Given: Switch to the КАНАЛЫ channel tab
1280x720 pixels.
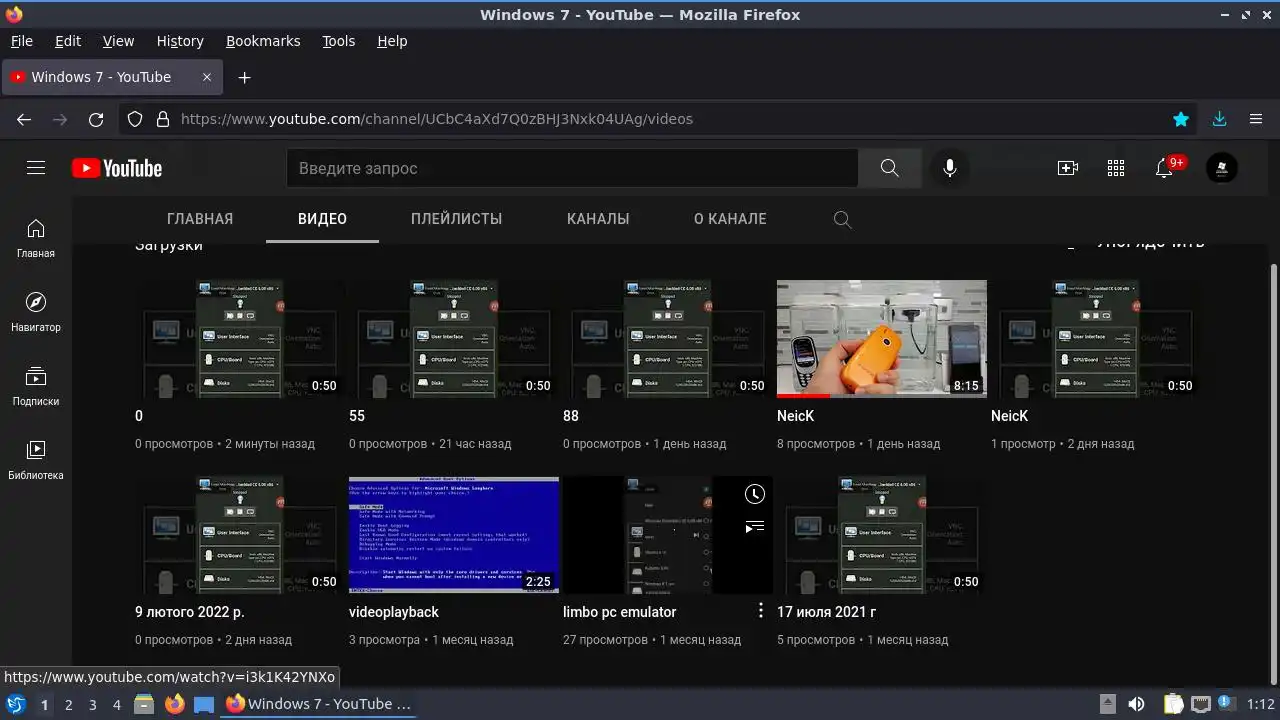Looking at the screenshot, I should pyautogui.click(x=598, y=219).
